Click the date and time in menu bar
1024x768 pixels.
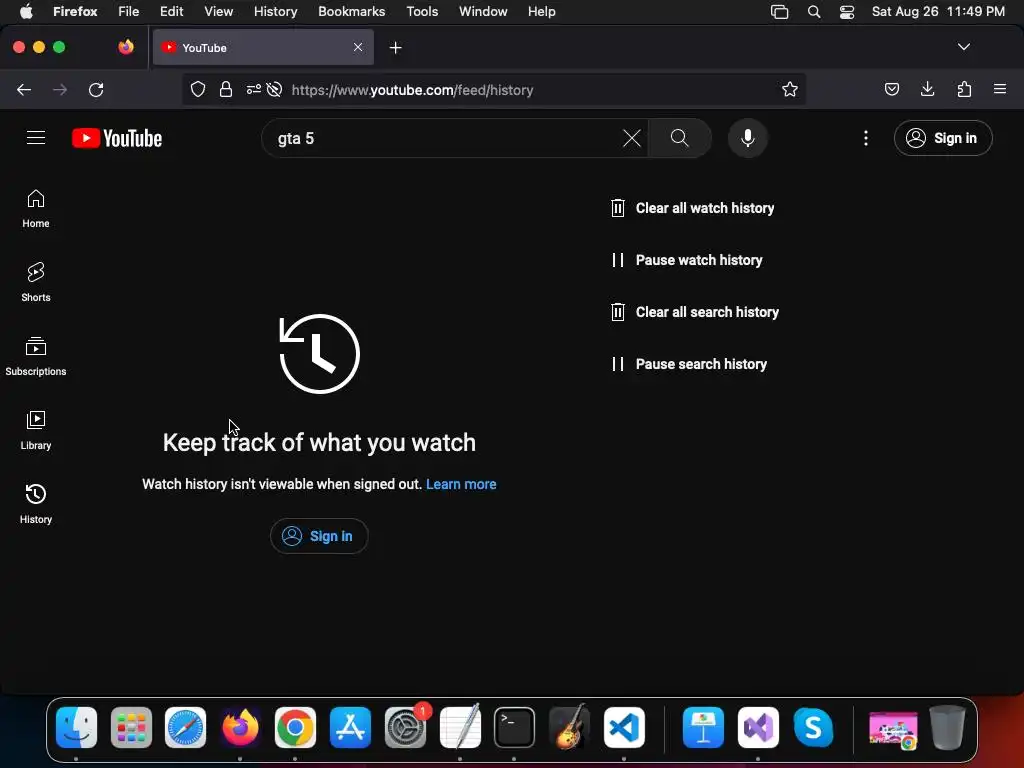pos(938,12)
